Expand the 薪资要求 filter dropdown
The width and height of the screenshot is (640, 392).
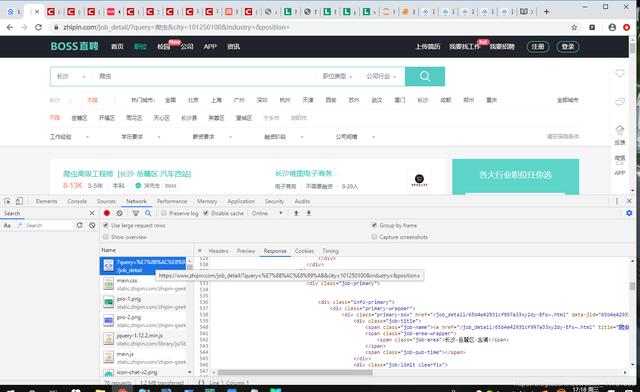212,137
